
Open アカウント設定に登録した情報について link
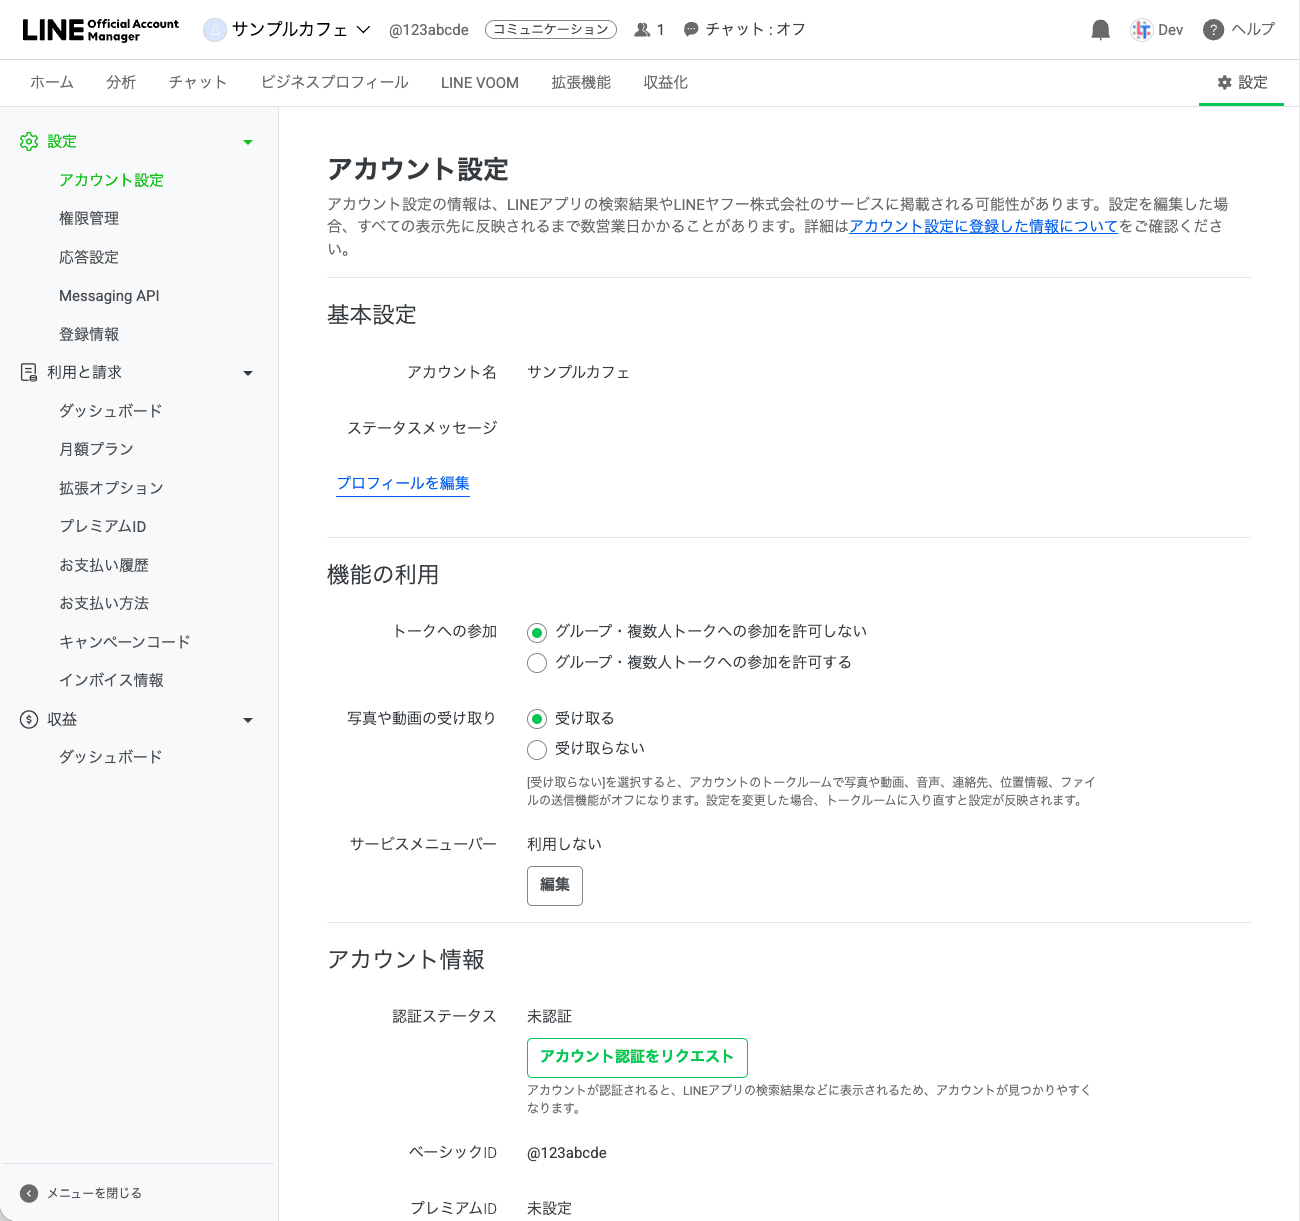click(x=983, y=226)
